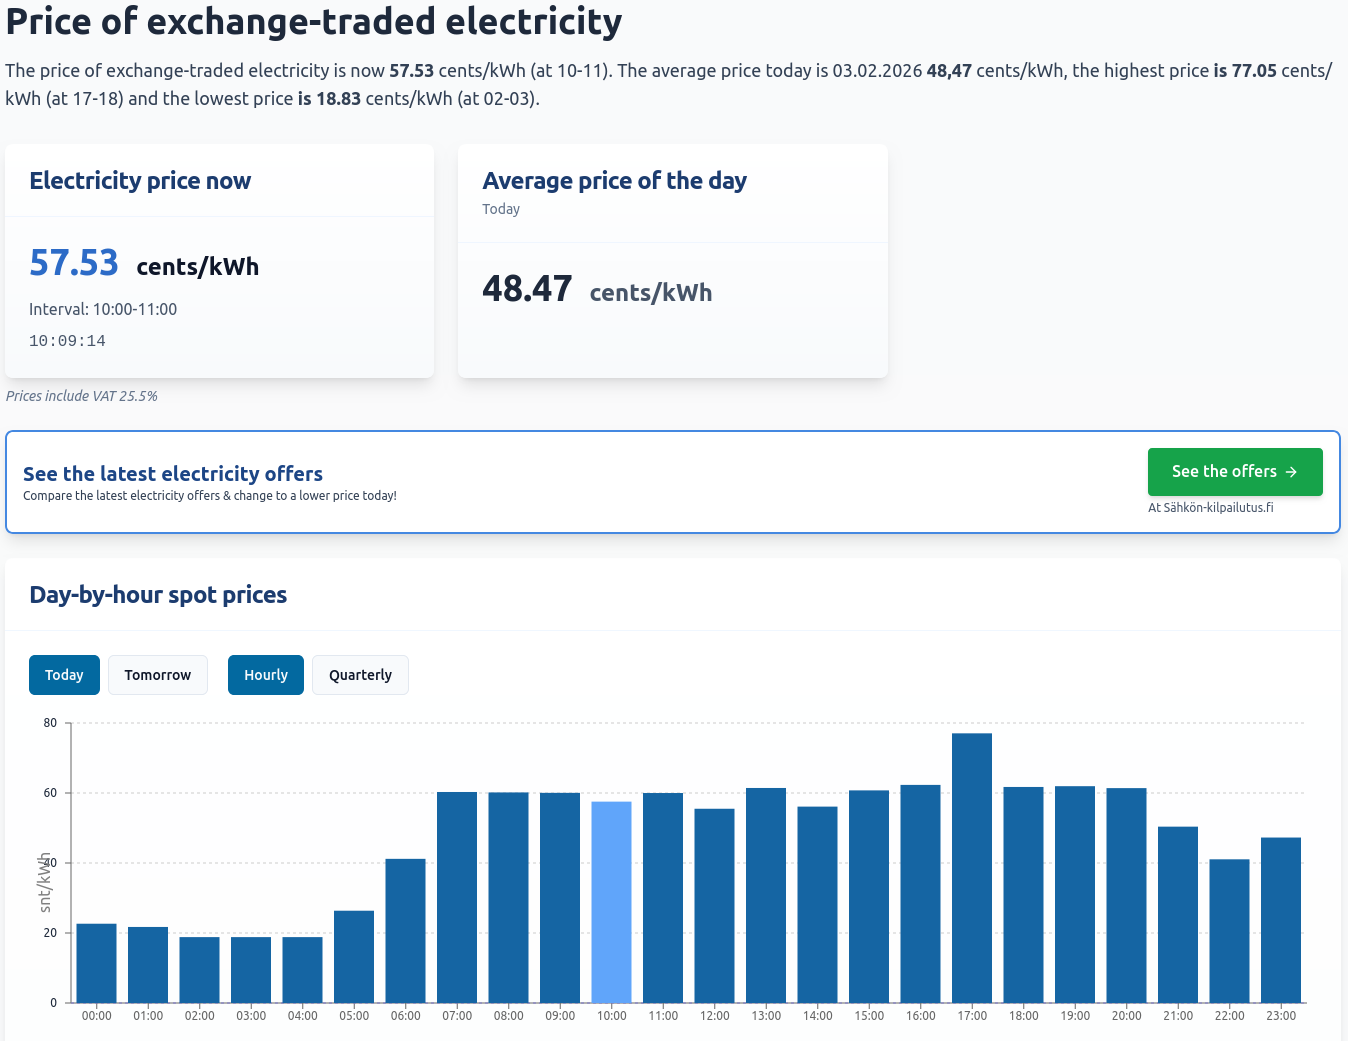
Task: Select the 14:00 price bar
Action: 817,905
